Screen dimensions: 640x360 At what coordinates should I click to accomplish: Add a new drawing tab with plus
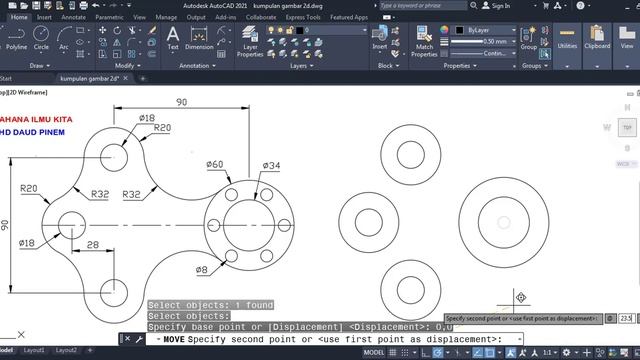coord(142,78)
